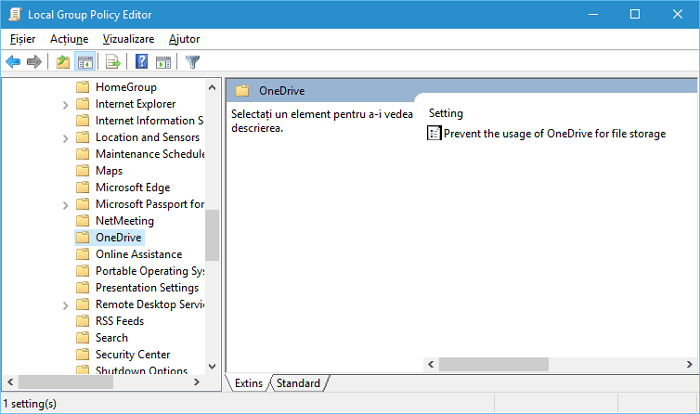Select Security Center in the tree
Image resolution: width=700 pixels, height=414 pixels.
133,354
